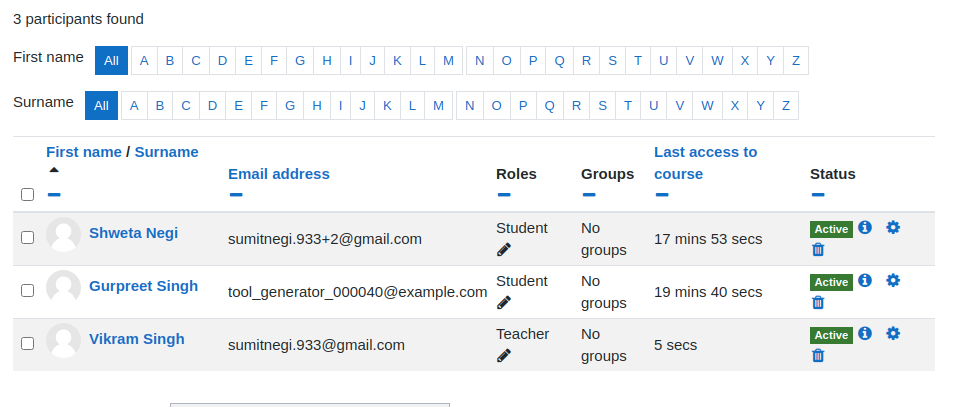The width and height of the screenshot is (953, 407).
Task: Collapse the Status column
Action: coord(817,195)
